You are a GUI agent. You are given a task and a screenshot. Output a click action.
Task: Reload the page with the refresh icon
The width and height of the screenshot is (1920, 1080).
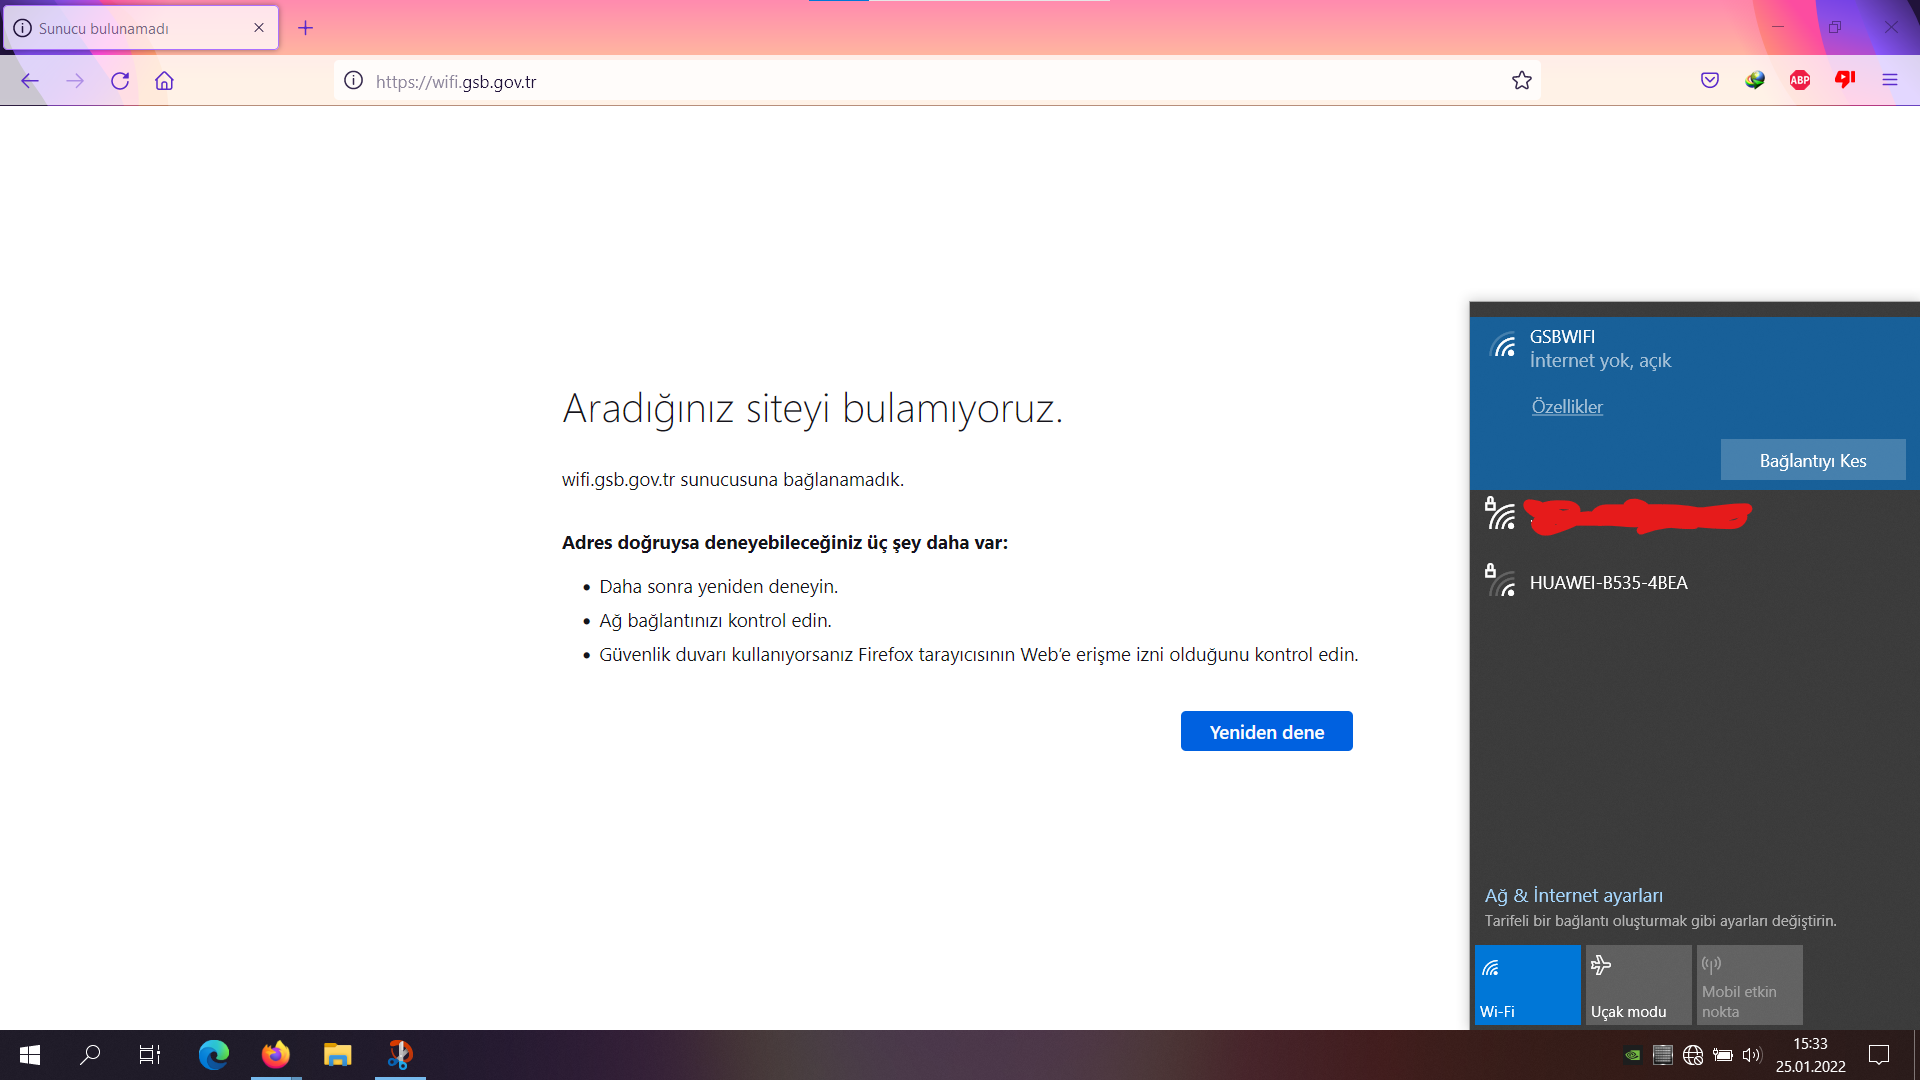pos(120,81)
